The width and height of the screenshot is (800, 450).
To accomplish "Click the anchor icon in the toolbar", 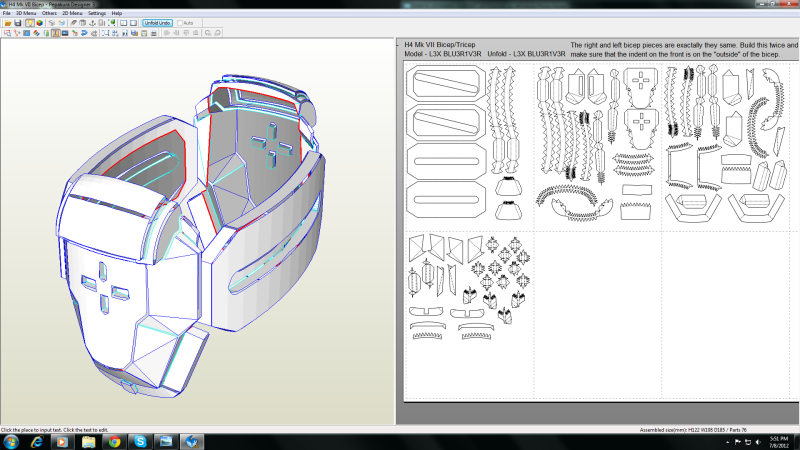I will click(92, 23).
